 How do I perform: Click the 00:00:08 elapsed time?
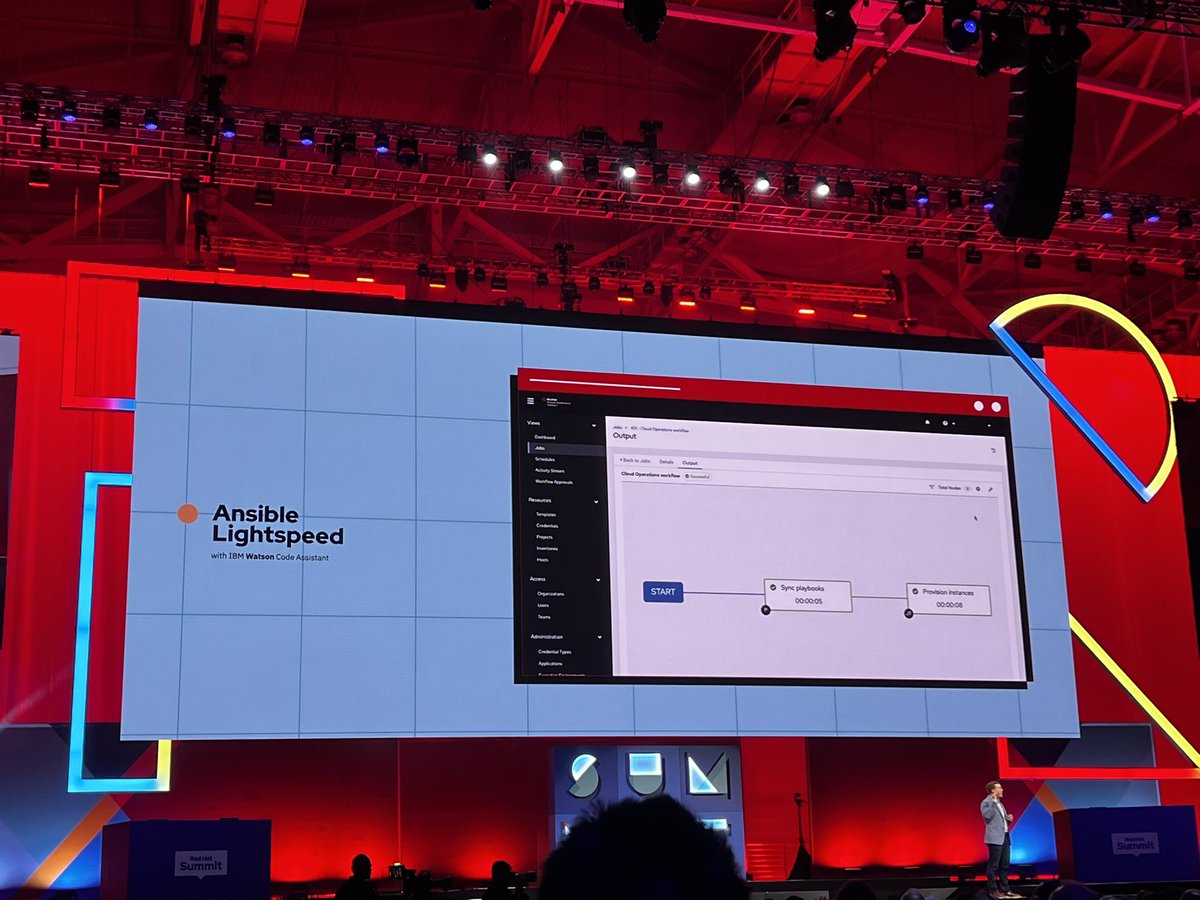point(950,605)
